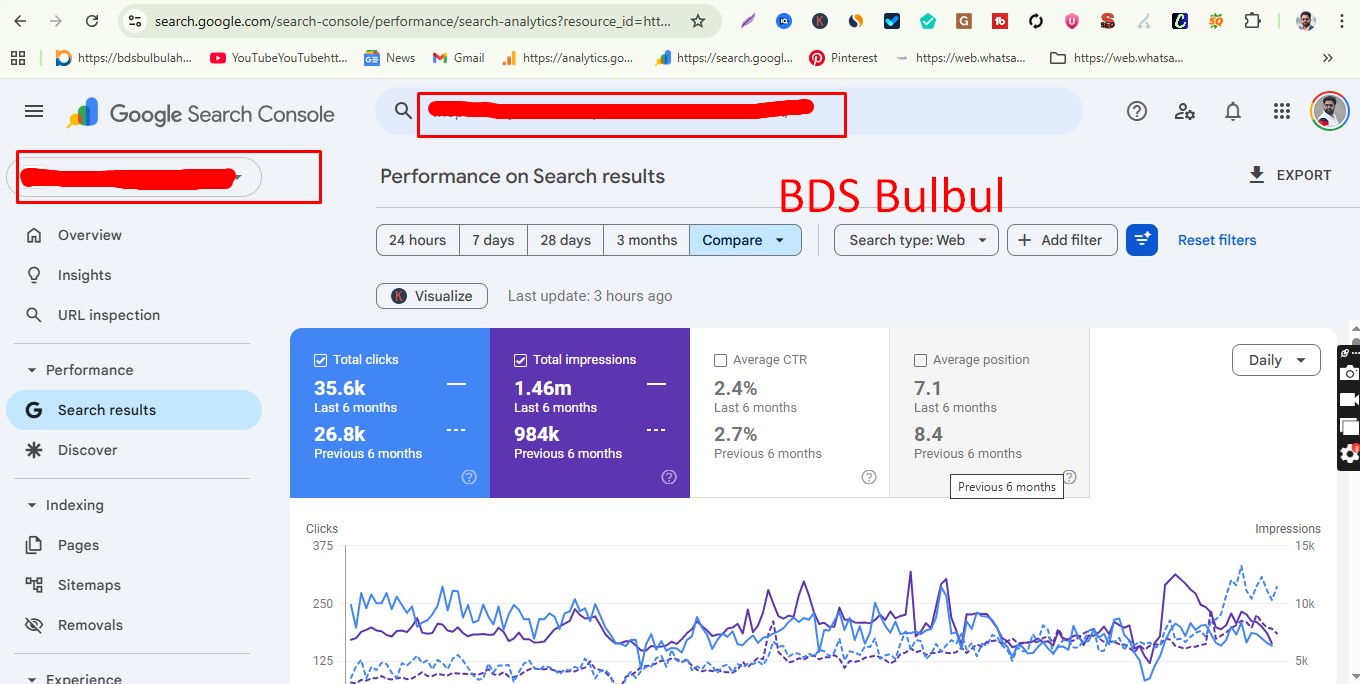Enable the Average CTR checkbox
The image size is (1360, 684).
coord(720,359)
